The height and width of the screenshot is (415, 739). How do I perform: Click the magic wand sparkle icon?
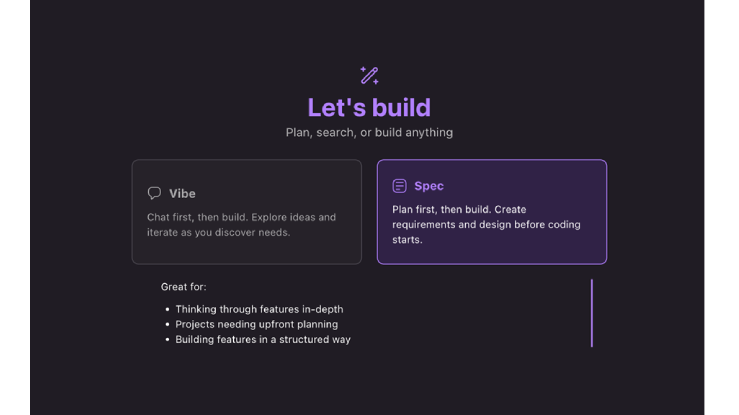(x=369, y=75)
